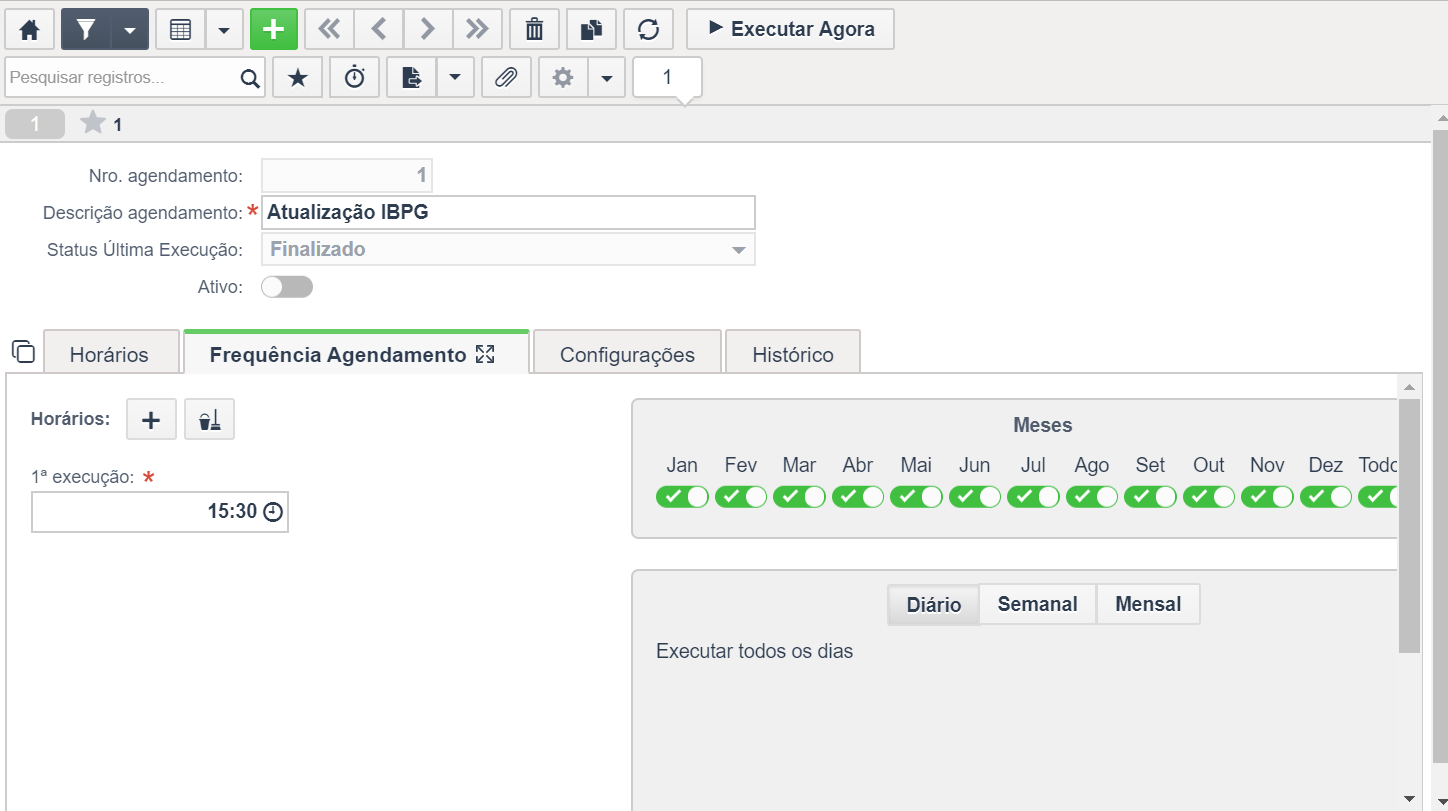Toggle the Mar month switch
The height and width of the screenshot is (811, 1448).
(799, 496)
